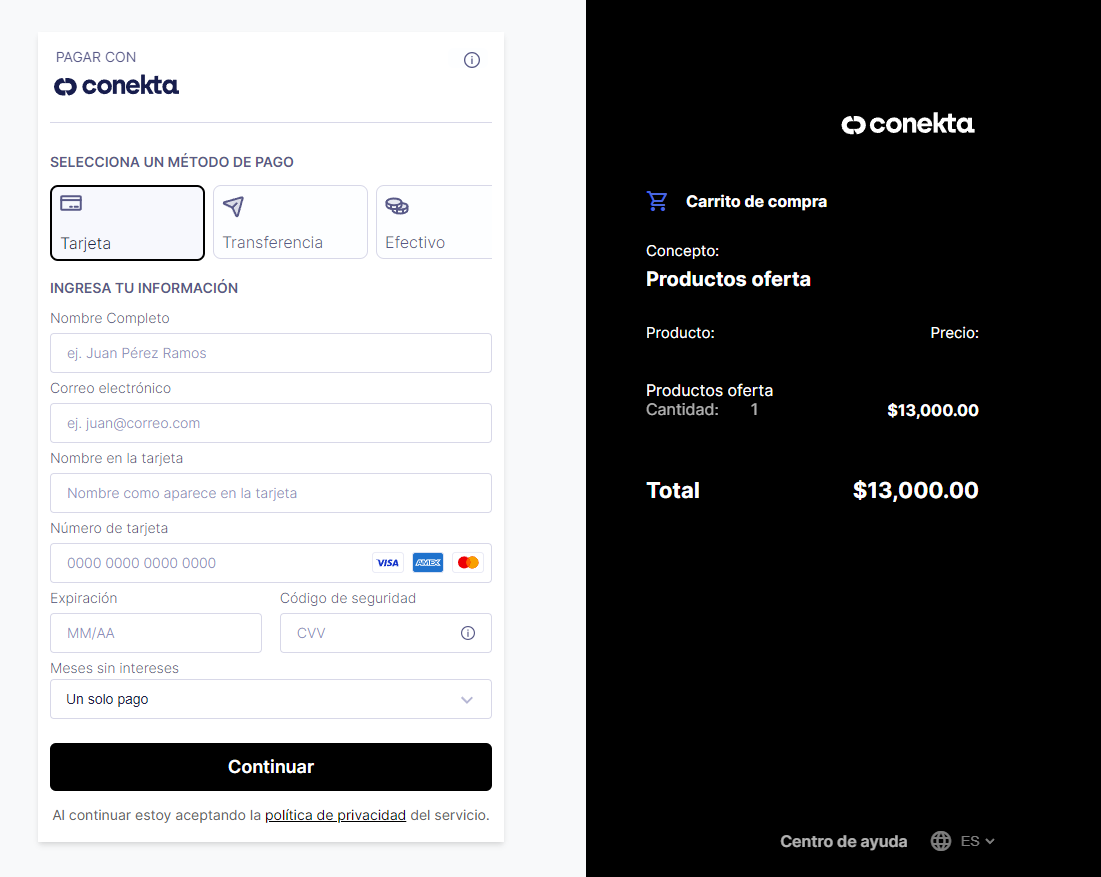Image resolution: width=1101 pixels, height=877 pixels.
Task: Click the Visa card logo
Action: click(x=387, y=563)
